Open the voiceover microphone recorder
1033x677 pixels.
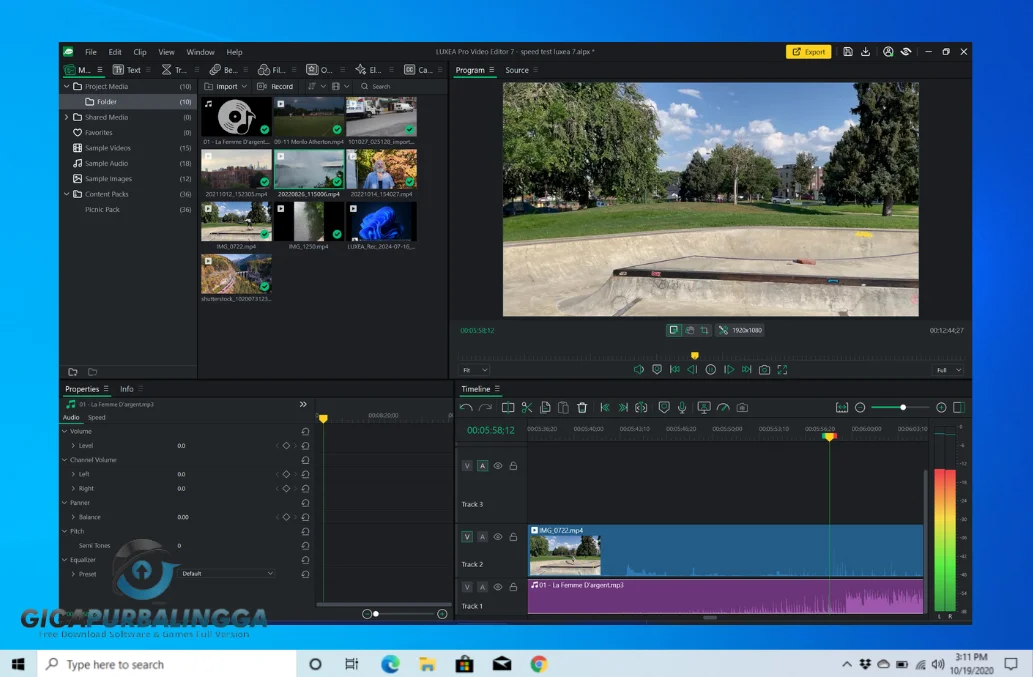pos(683,407)
